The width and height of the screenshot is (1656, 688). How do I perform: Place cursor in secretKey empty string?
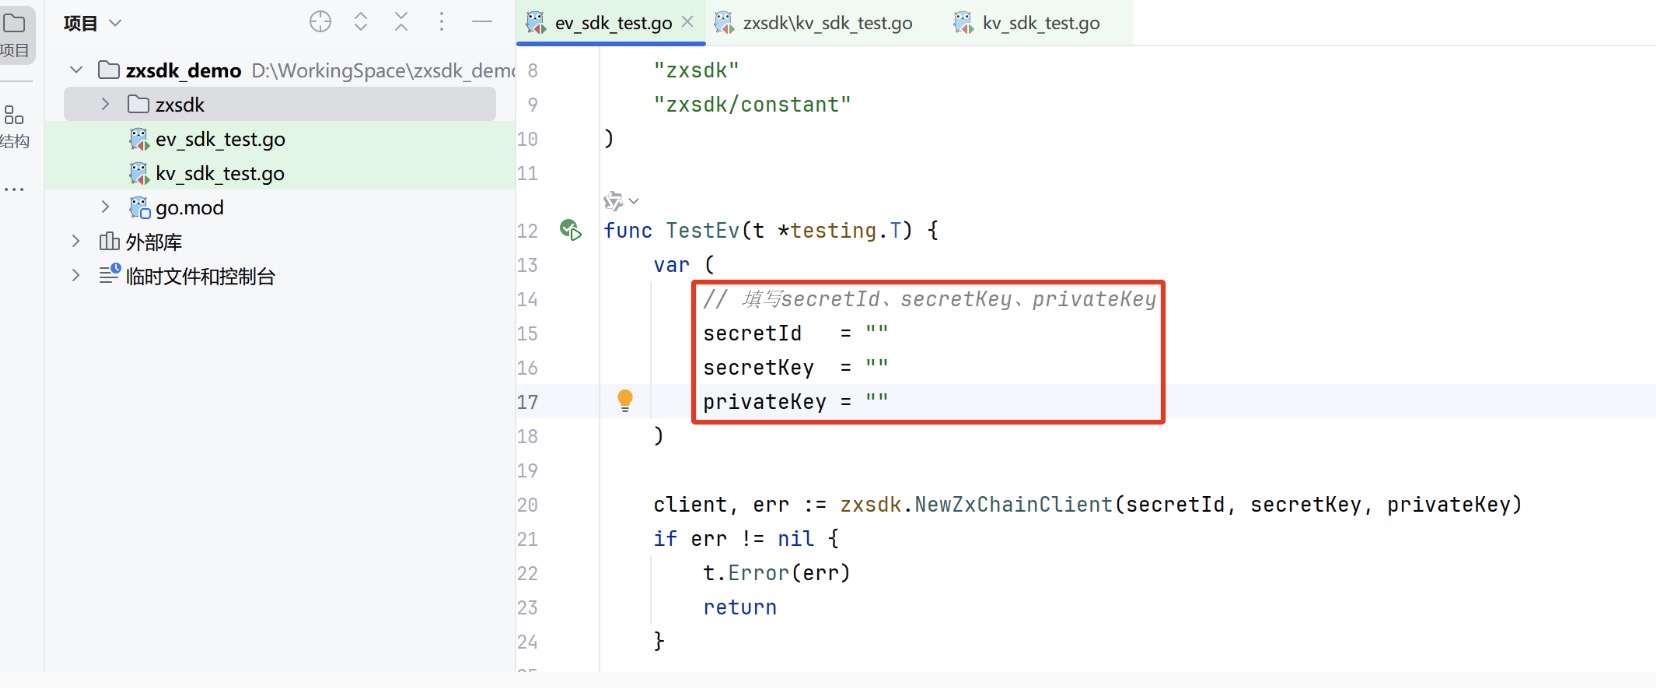point(877,366)
